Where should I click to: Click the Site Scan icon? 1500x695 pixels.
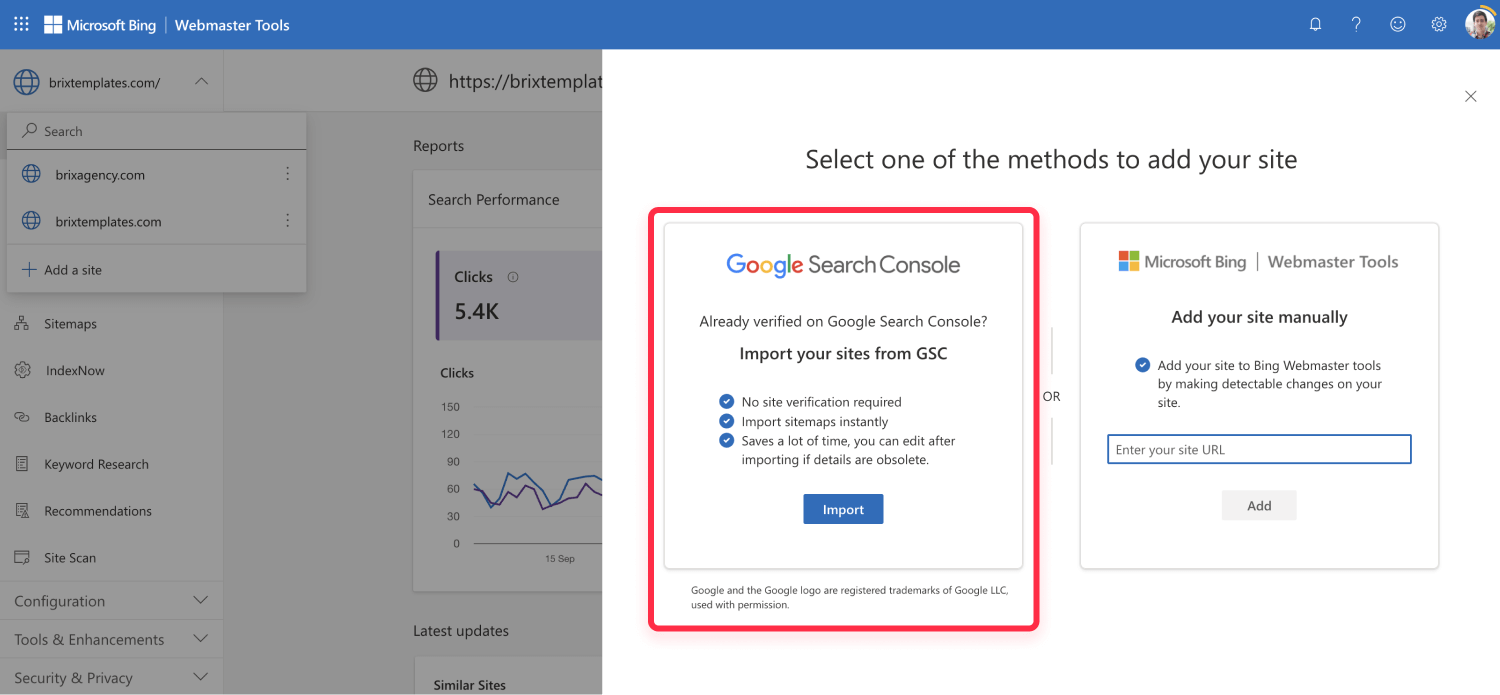22,558
